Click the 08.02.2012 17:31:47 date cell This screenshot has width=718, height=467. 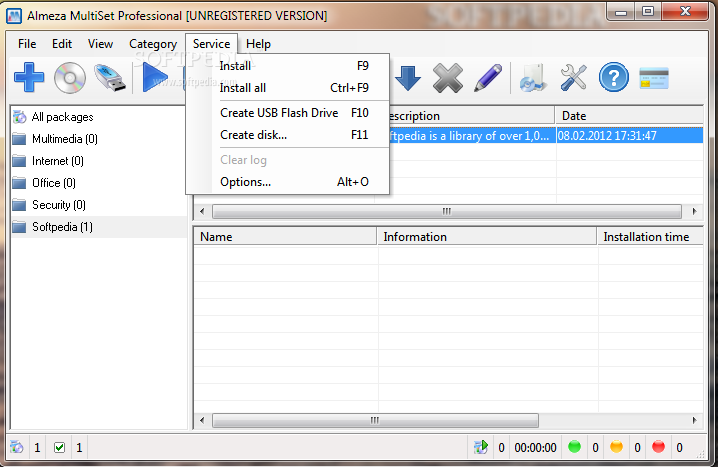(x=630, y=136)
